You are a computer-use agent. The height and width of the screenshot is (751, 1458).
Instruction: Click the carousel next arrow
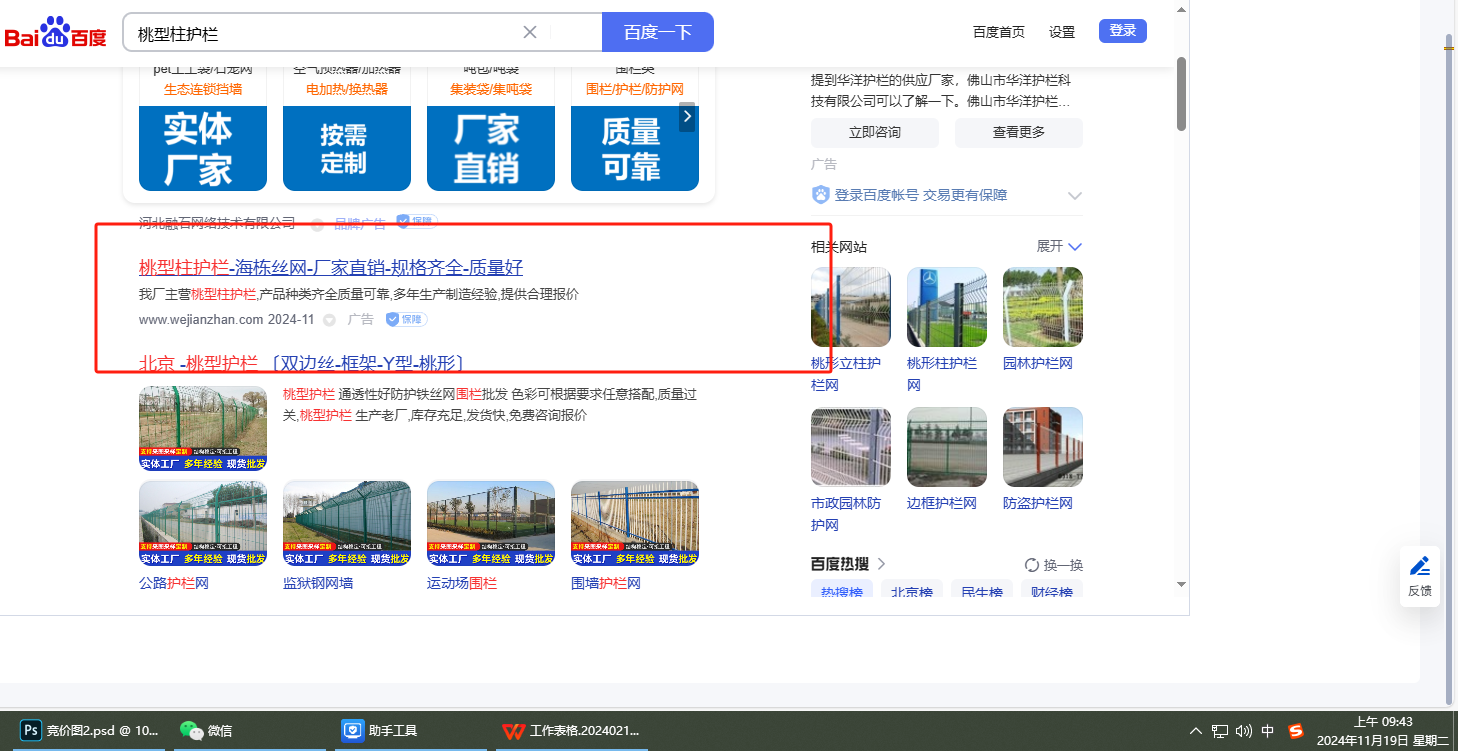tap(687, 117)
